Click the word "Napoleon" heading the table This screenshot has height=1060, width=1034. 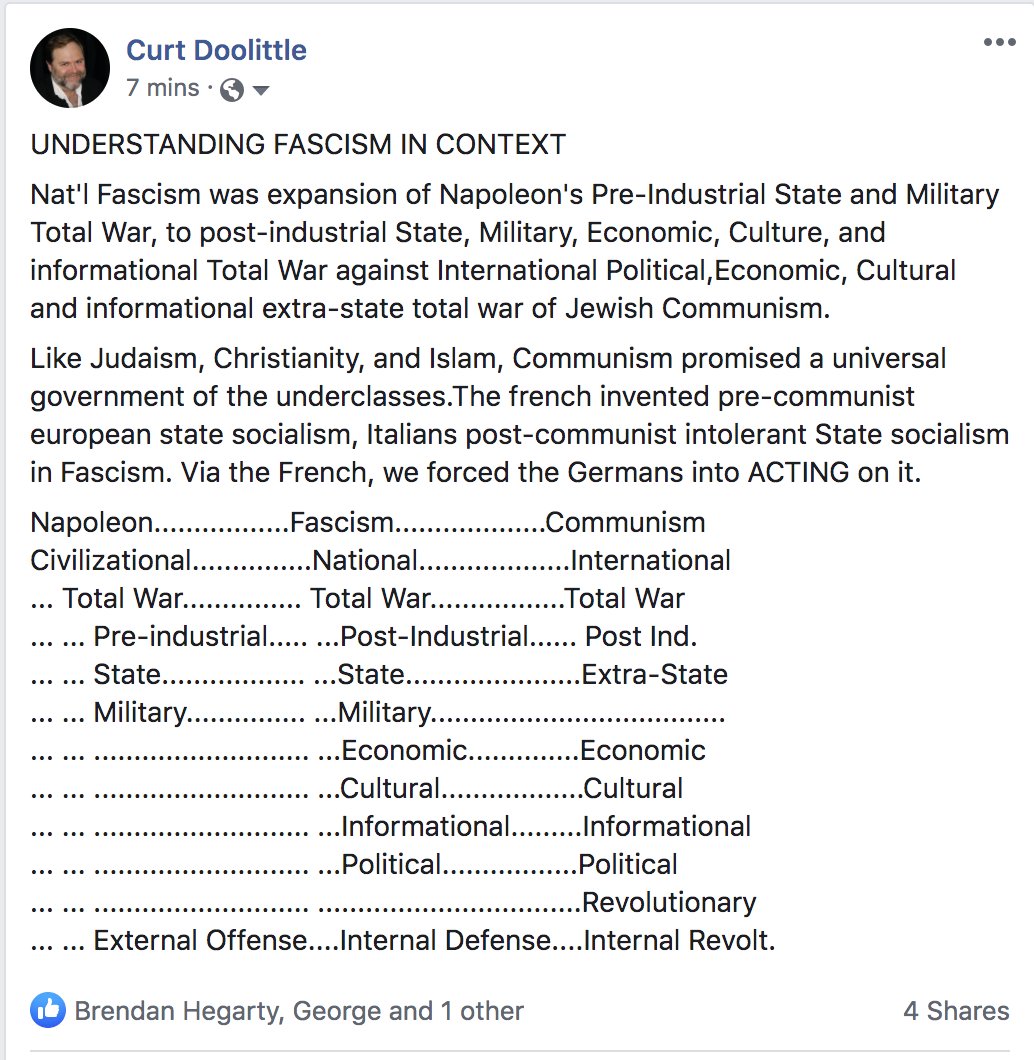[x=92, y=522]
